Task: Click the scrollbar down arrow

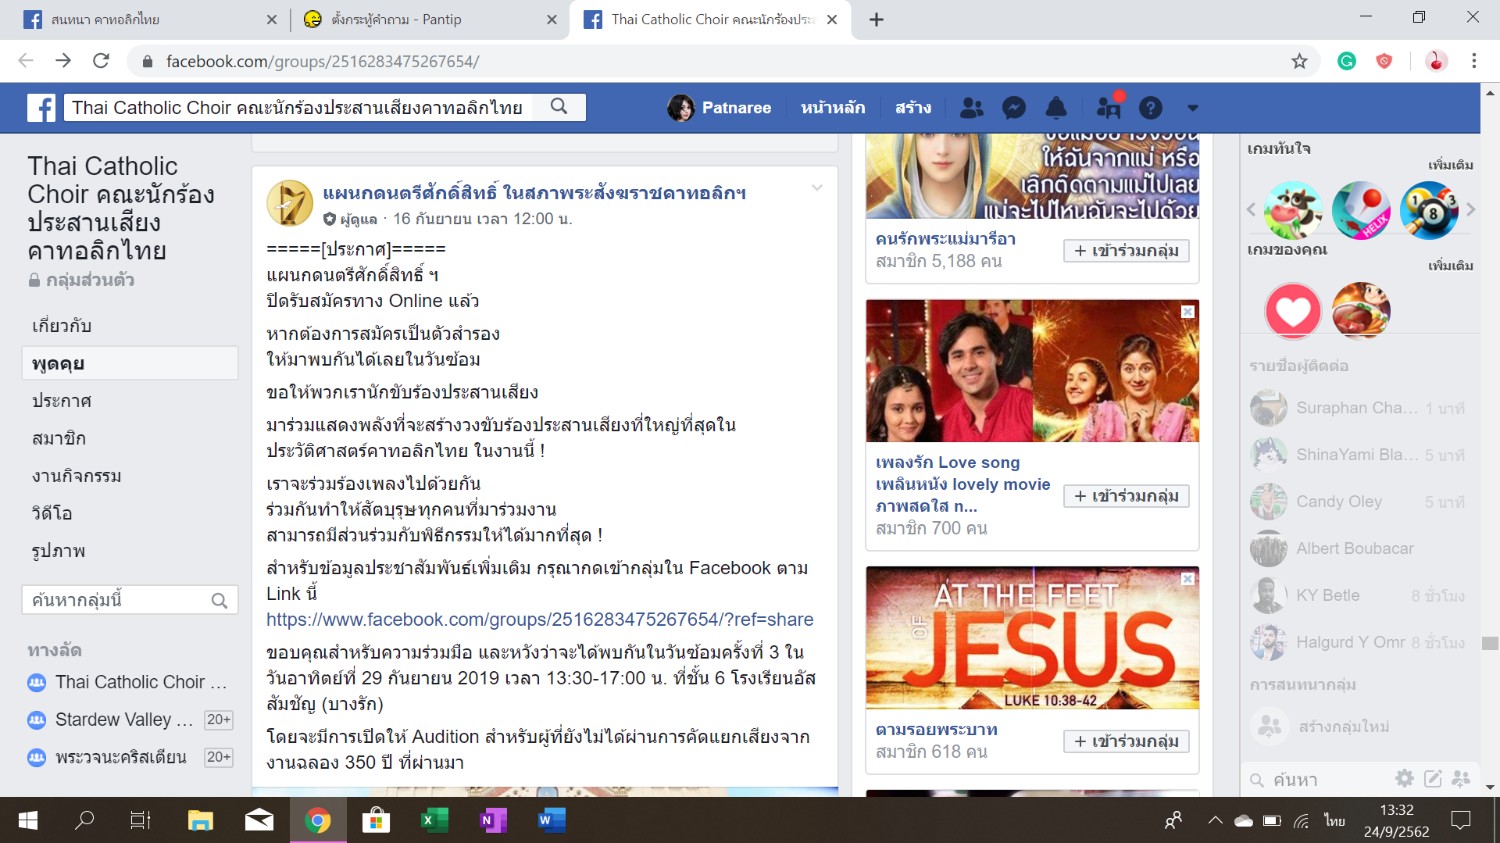Action: pos(1490,787)
